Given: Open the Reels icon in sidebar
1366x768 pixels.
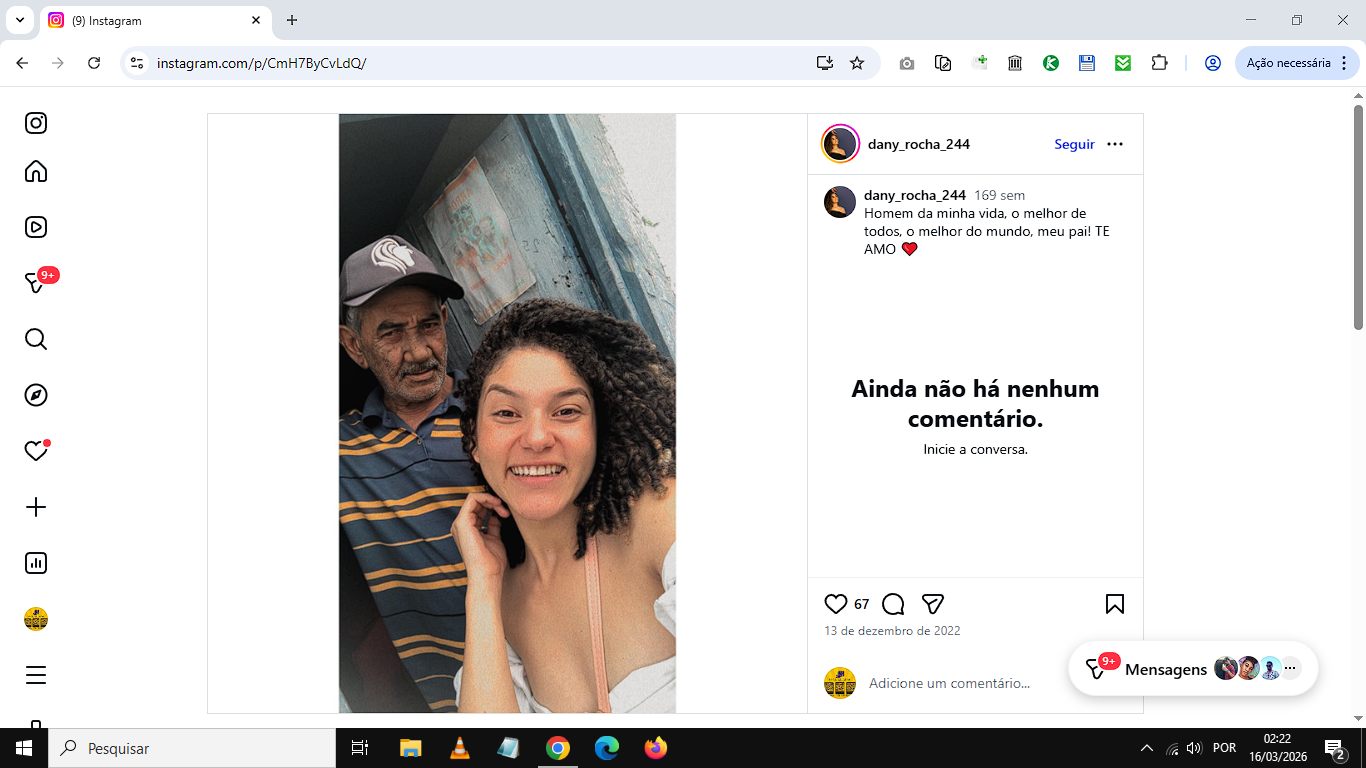Looking at the screenshot, I should tap(36, 227).
